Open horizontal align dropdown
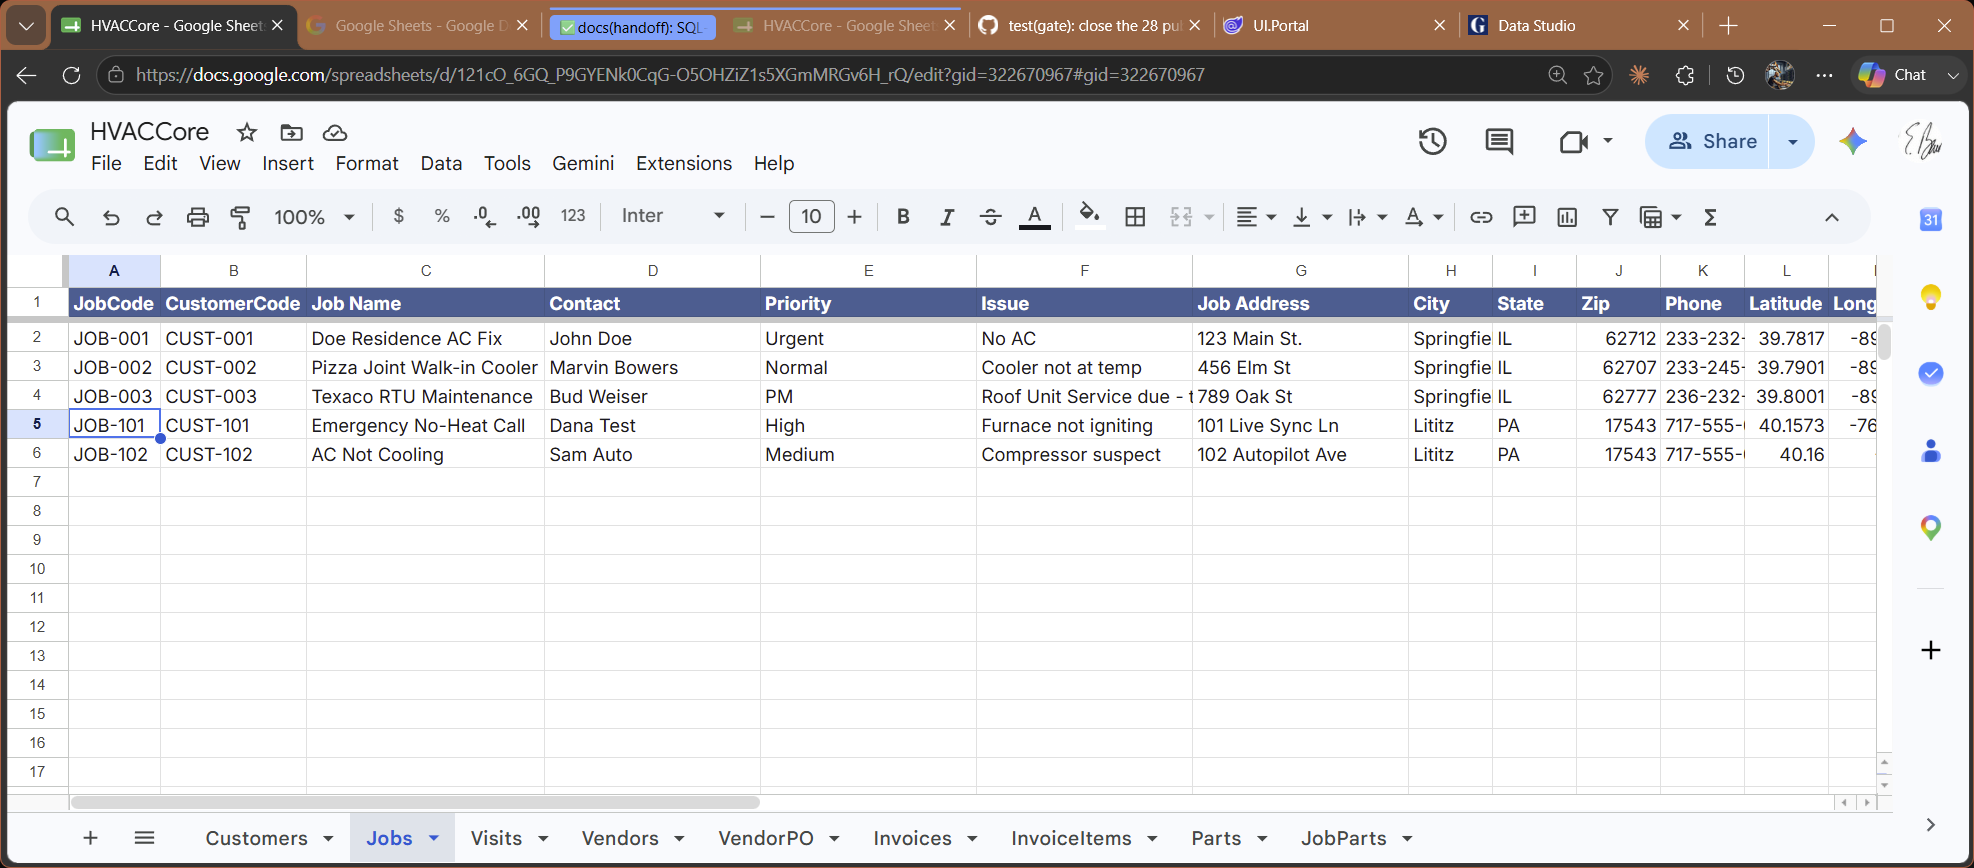This screenshot has width=1974, height=868. pyautogui.click(x=1256, y=217)
